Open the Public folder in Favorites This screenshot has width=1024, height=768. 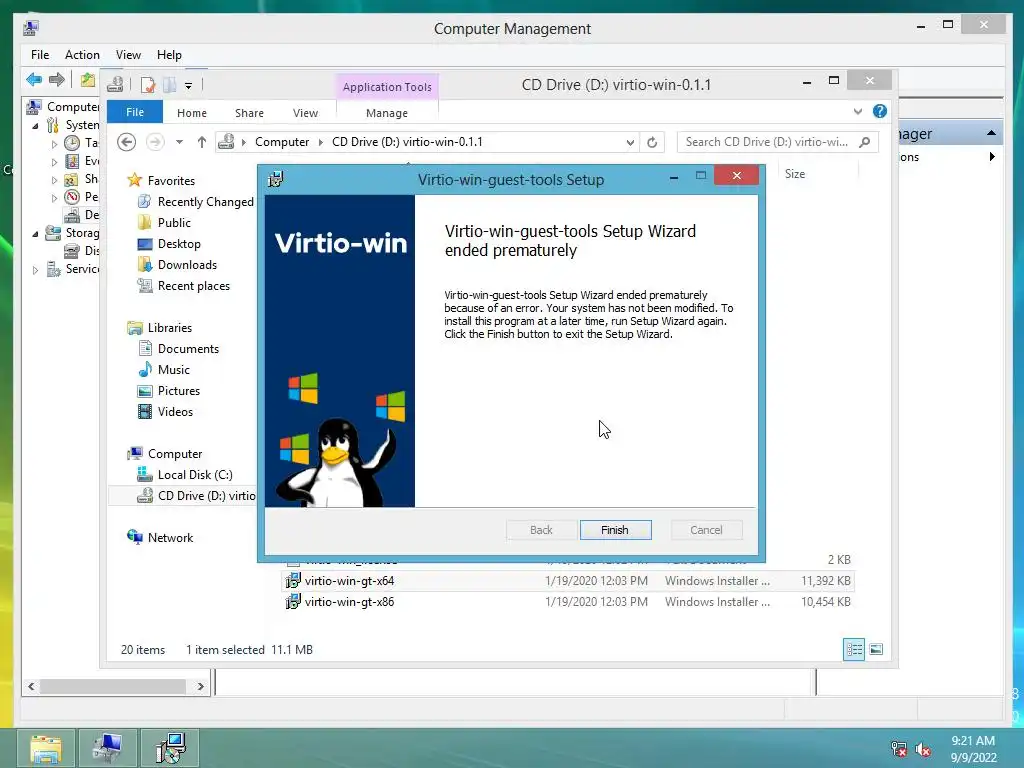(x=165, y=223)
